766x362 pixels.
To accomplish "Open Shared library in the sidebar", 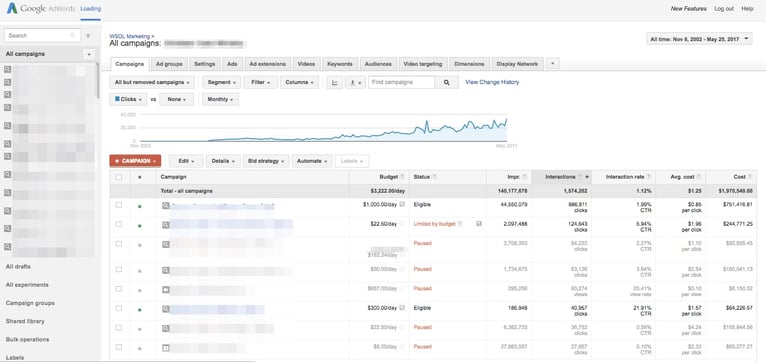I will pyautogui.click(x=25, y=321).
